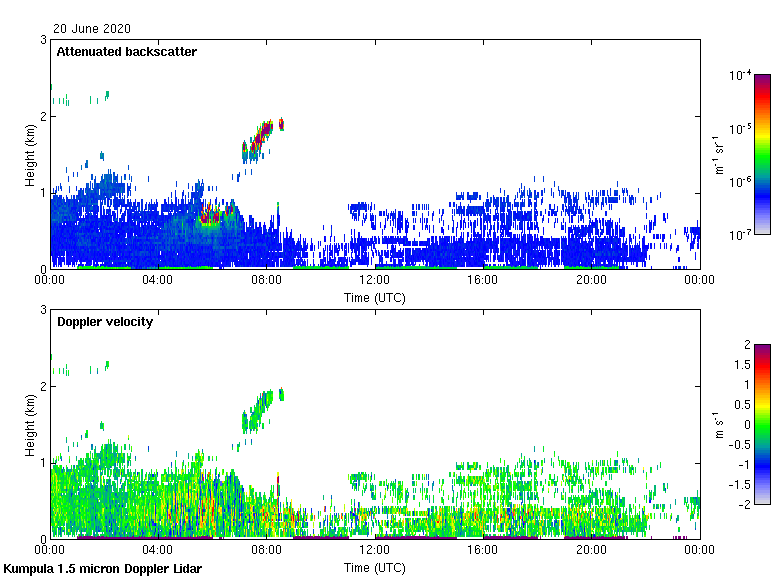Click the 10⁻⁴ value on the backscatter colorbar
Screen dimensions: 780x580
tap(740, 76)
